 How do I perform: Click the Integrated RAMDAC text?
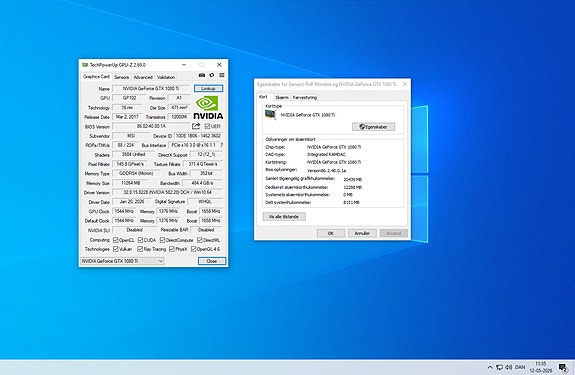tap(326, 154)
